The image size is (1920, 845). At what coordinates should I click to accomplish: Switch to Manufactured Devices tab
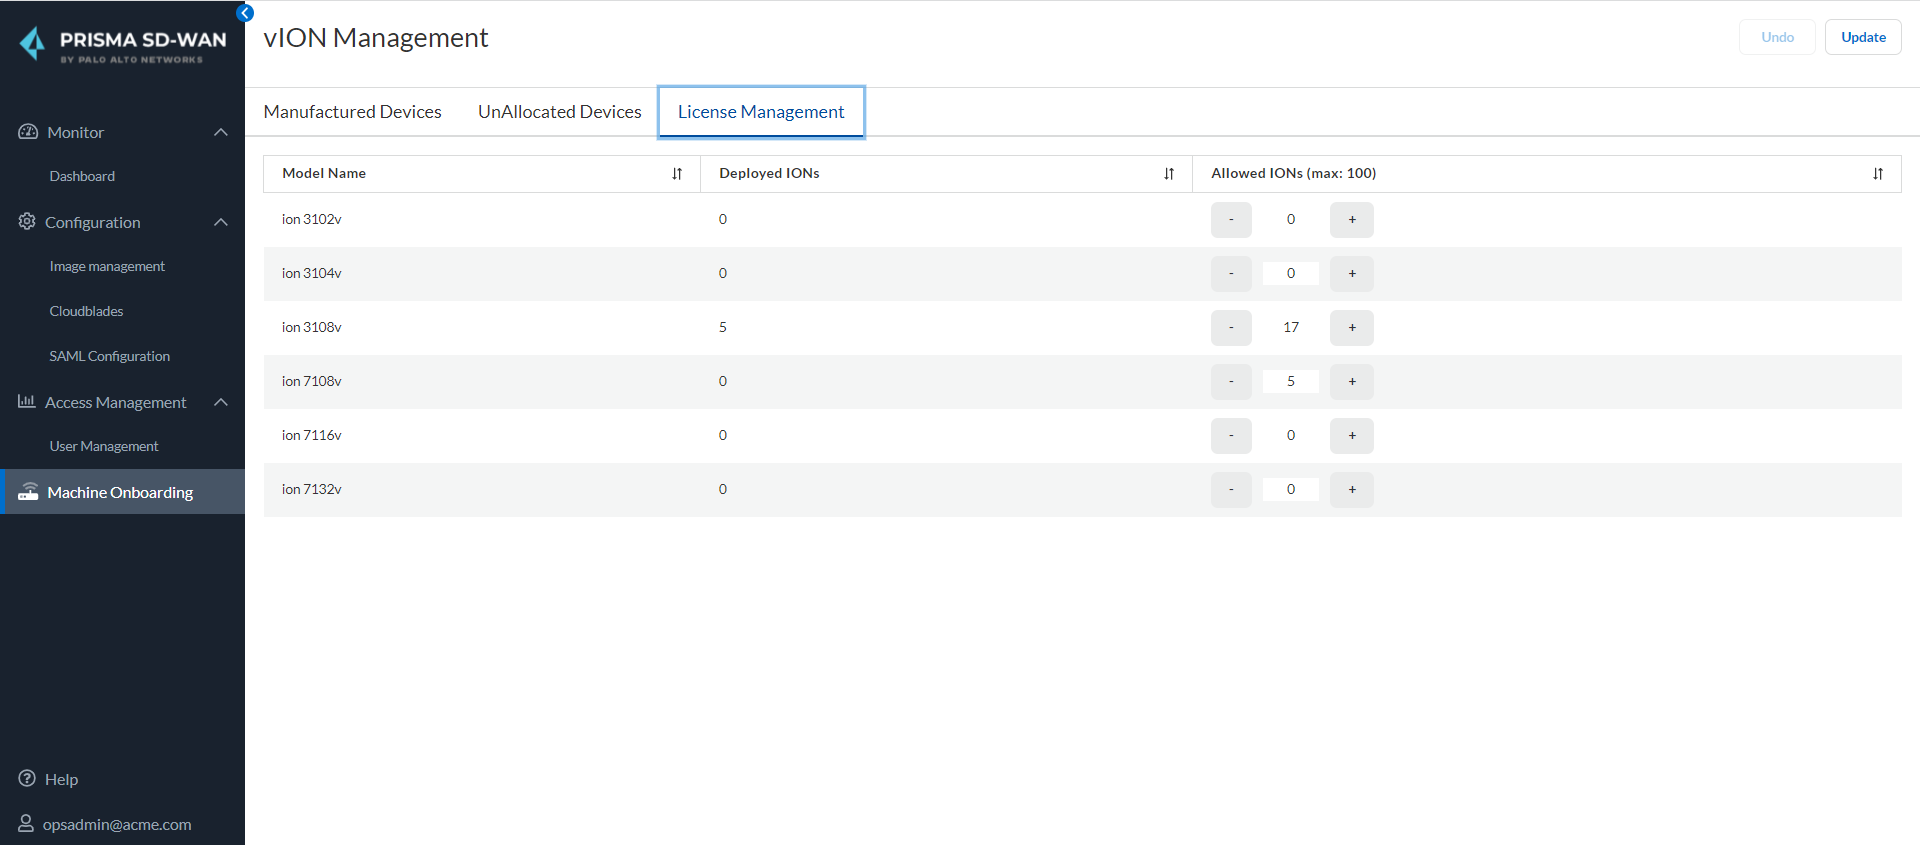pos(352,112)
